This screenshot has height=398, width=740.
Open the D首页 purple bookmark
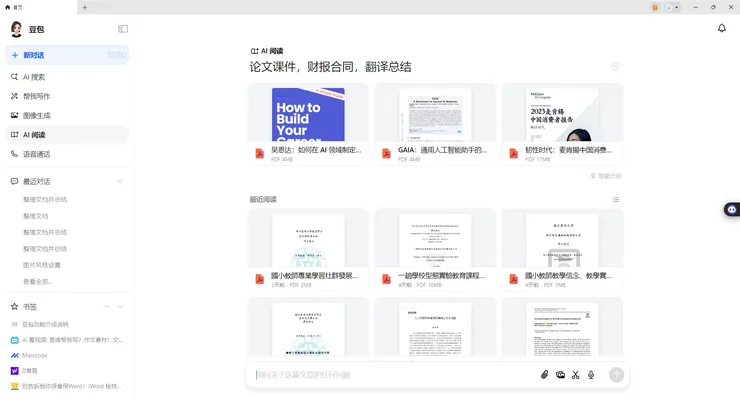click(x=24, y=371)
